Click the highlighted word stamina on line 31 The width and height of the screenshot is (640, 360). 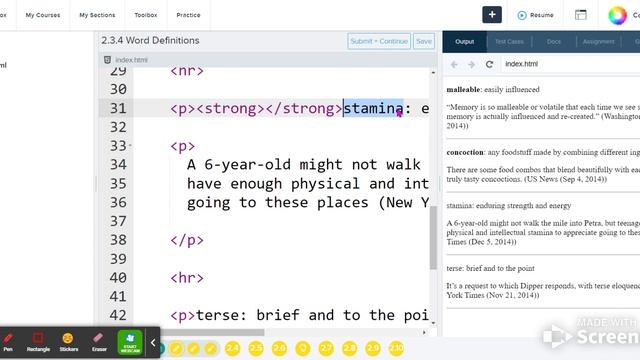coord(373,109)
